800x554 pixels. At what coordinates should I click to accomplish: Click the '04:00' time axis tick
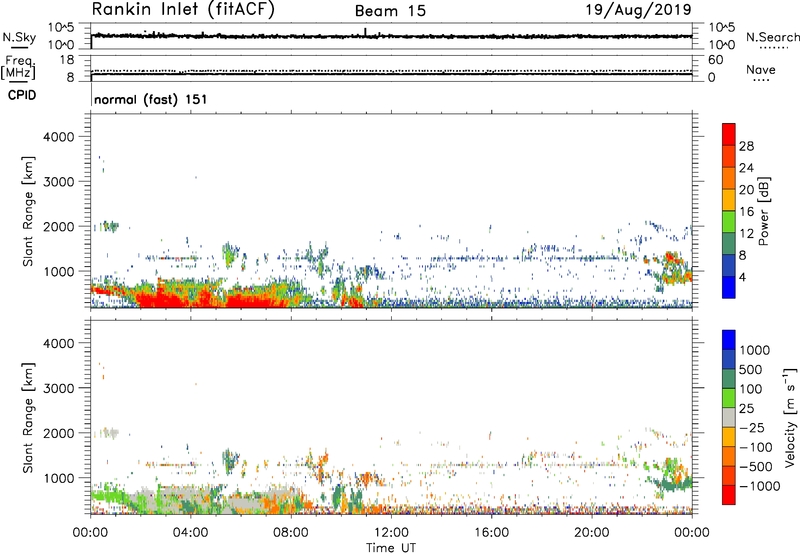pos(190,533)
